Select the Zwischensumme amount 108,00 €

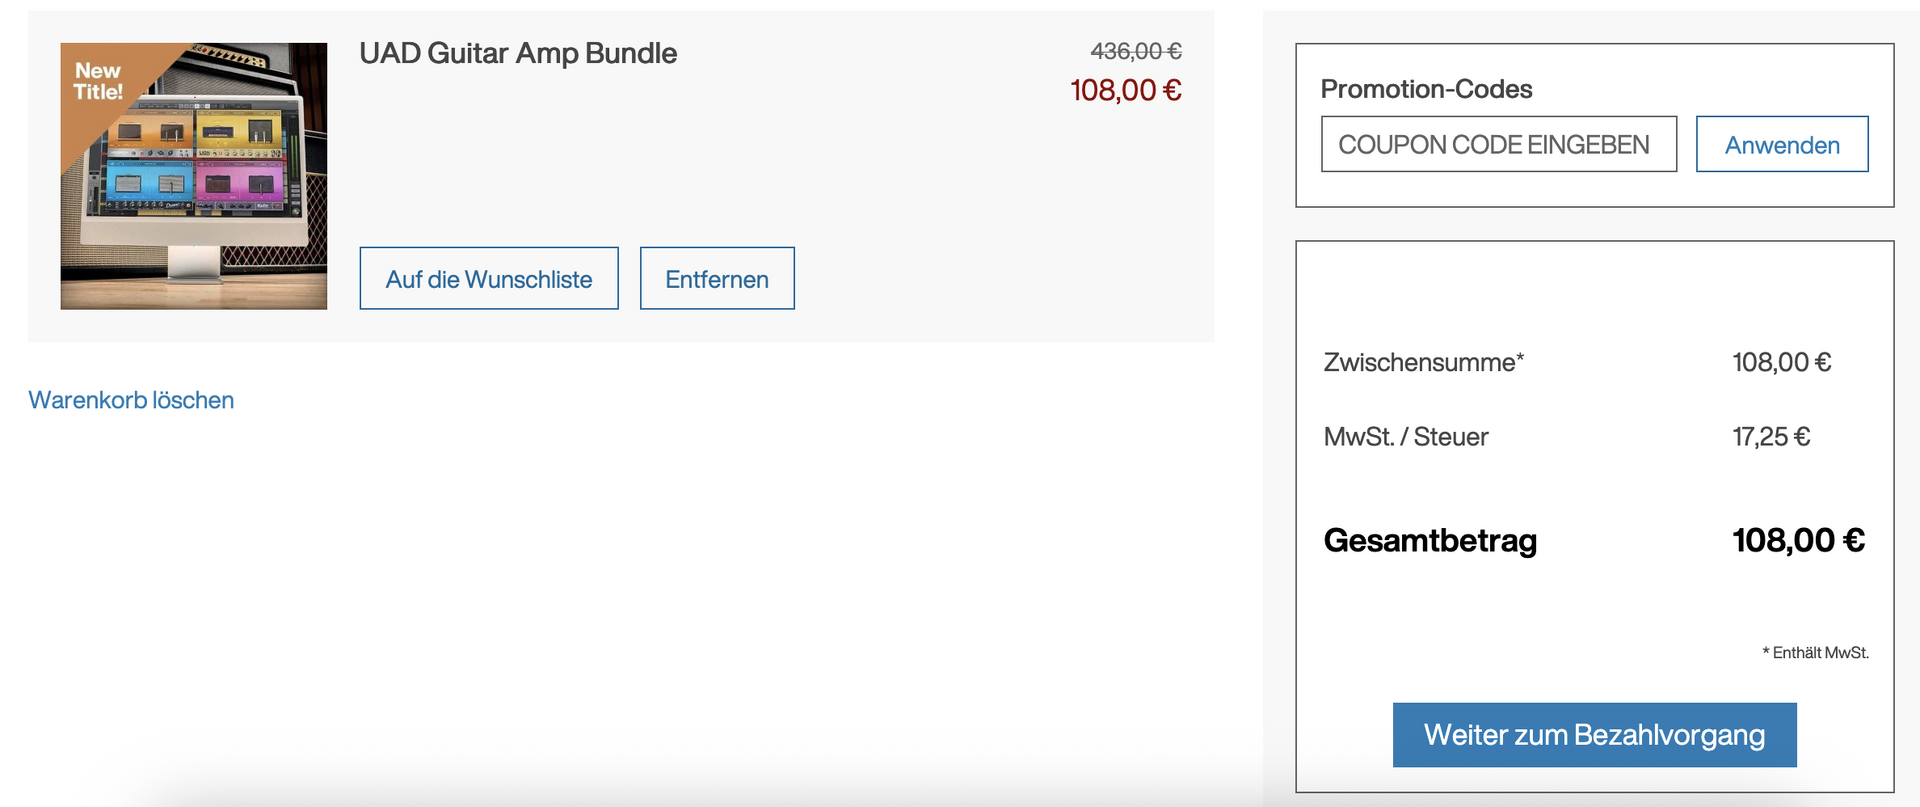tap(1782, 362)
